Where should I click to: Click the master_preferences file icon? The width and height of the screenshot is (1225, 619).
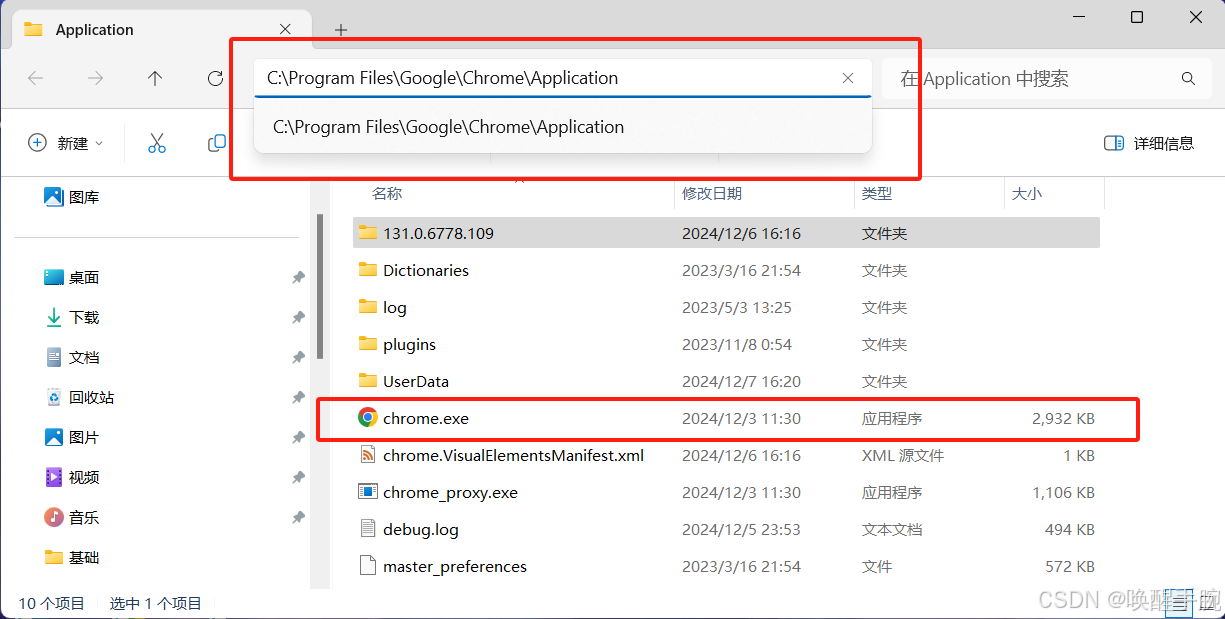(x=368, y=566)
